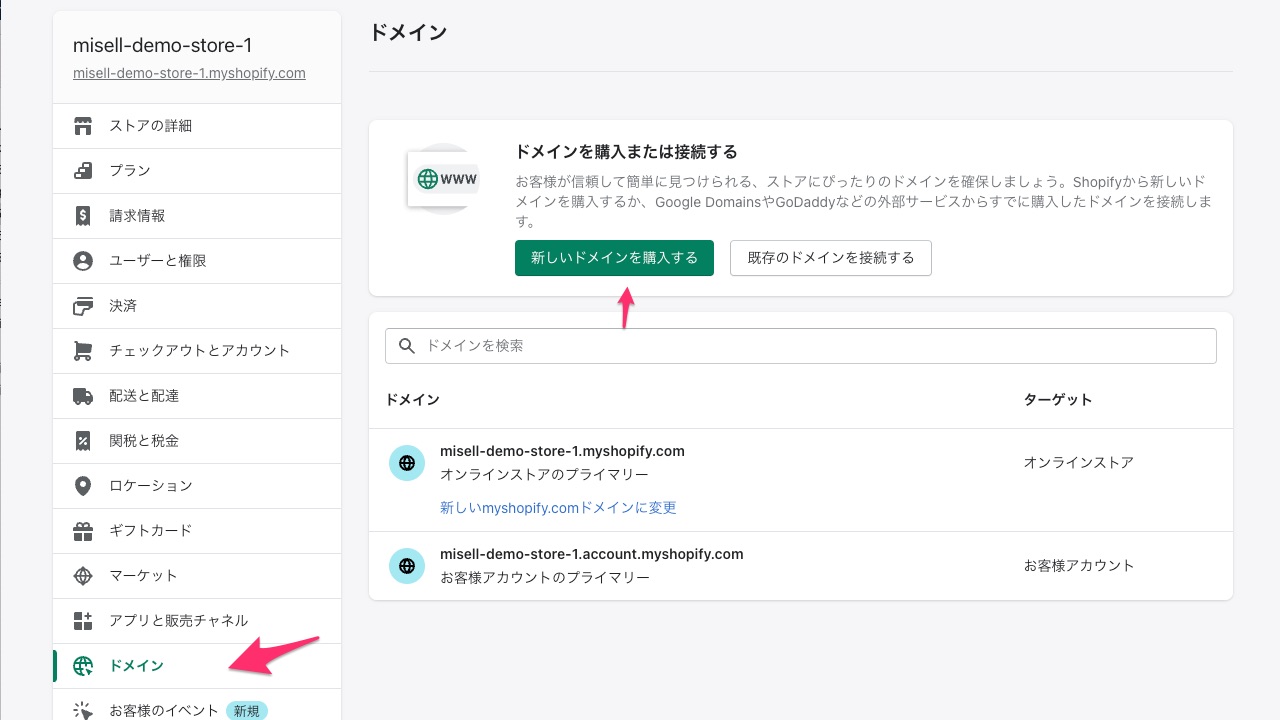1280x720 pixels.
Task: Click the ドメイン column header in table
Action: point(412,400)
